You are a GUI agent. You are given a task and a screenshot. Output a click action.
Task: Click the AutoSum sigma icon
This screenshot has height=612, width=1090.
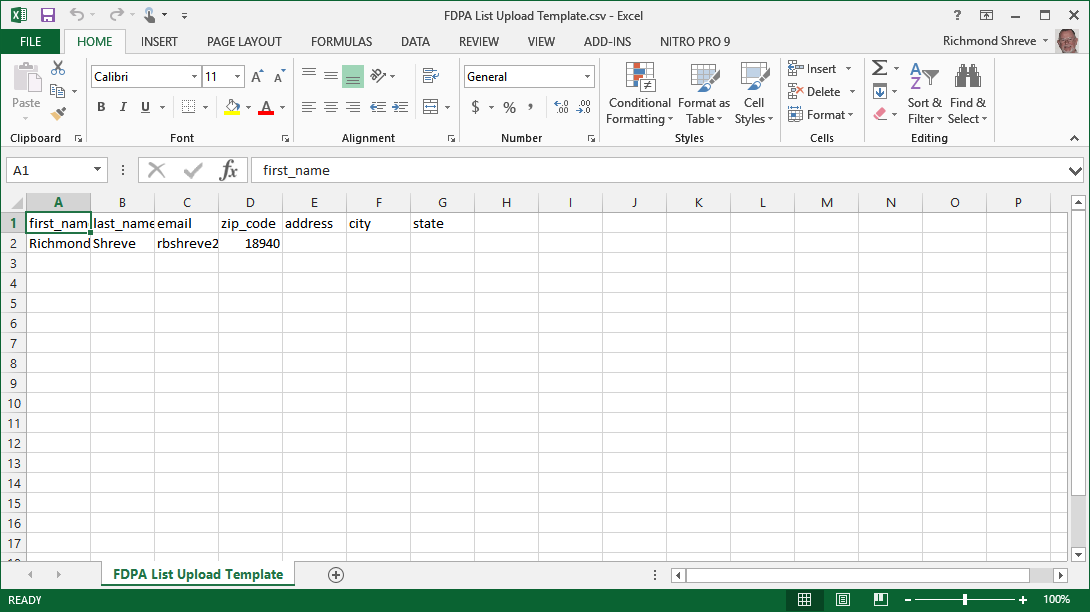pyautogui.click(x=879, y=68)
